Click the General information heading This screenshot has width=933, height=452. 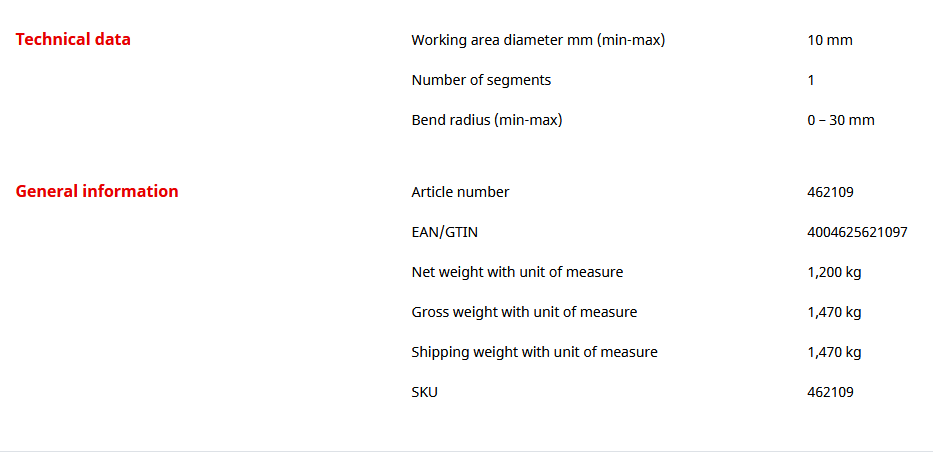tap(97, 191)
